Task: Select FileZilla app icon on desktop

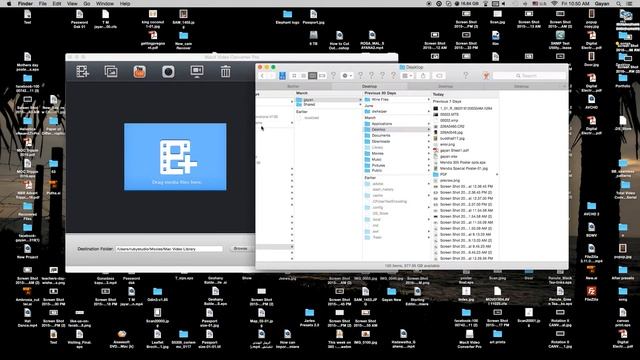Action: (x=591, y=293)
